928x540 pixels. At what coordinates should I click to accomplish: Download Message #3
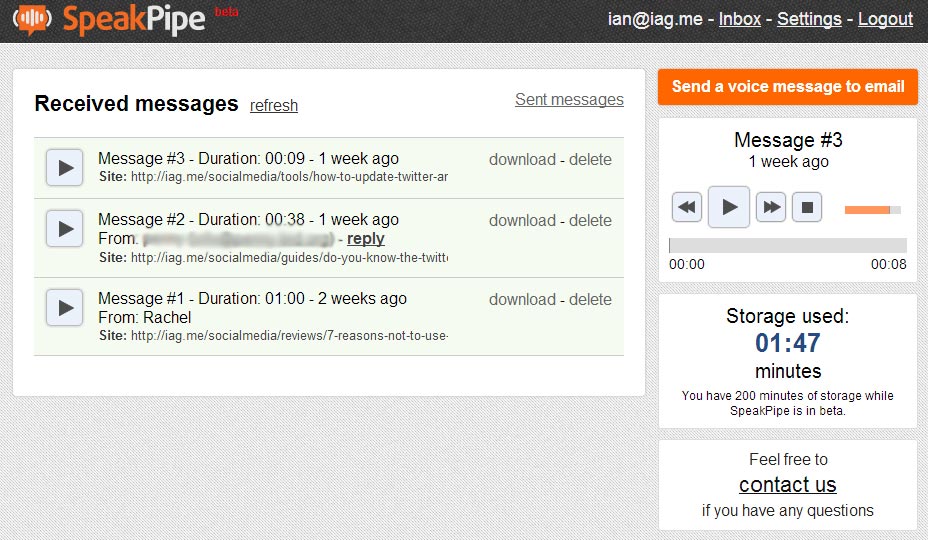522,160
